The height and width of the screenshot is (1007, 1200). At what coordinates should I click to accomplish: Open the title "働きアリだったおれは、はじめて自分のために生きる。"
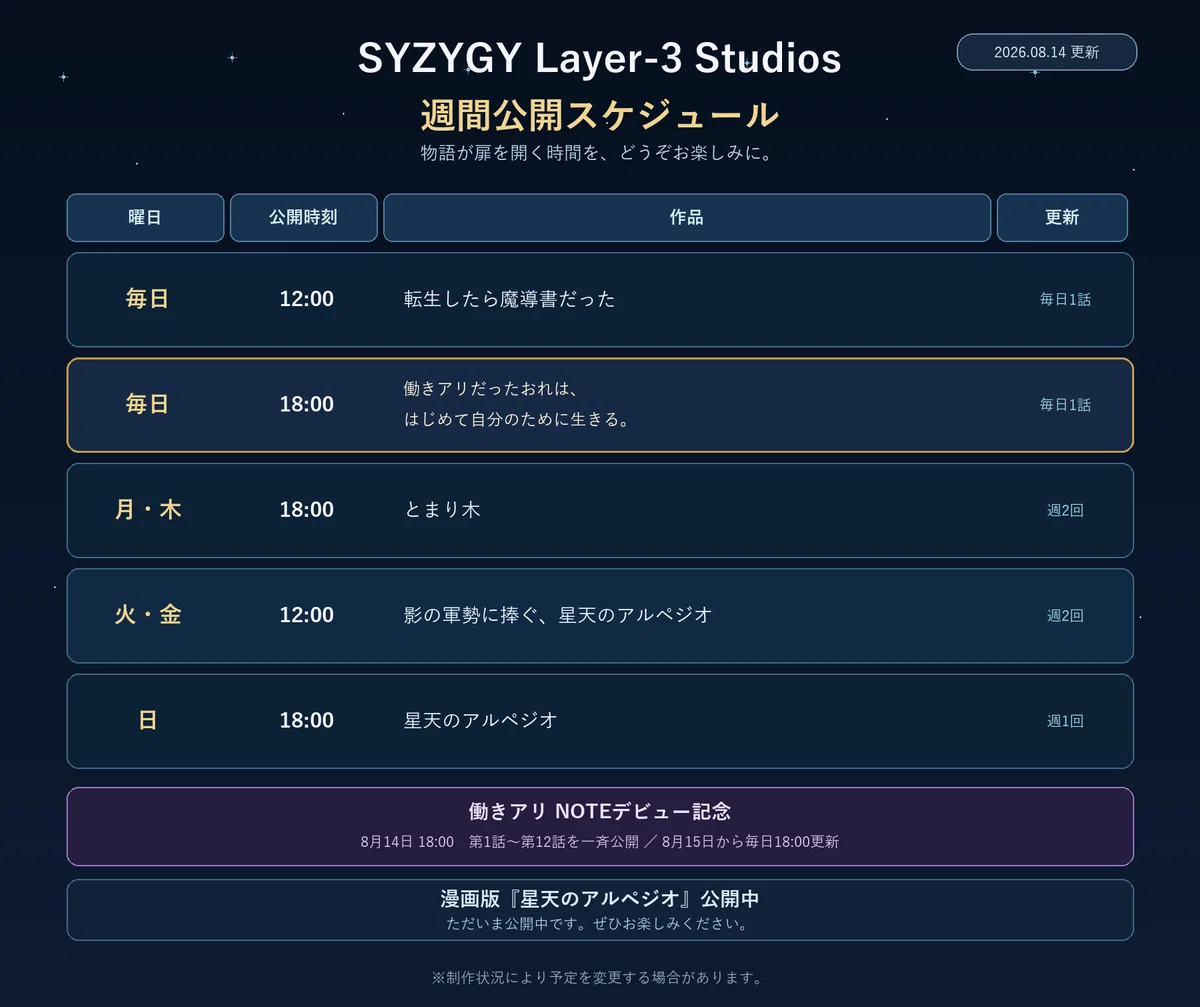[517, 404]
